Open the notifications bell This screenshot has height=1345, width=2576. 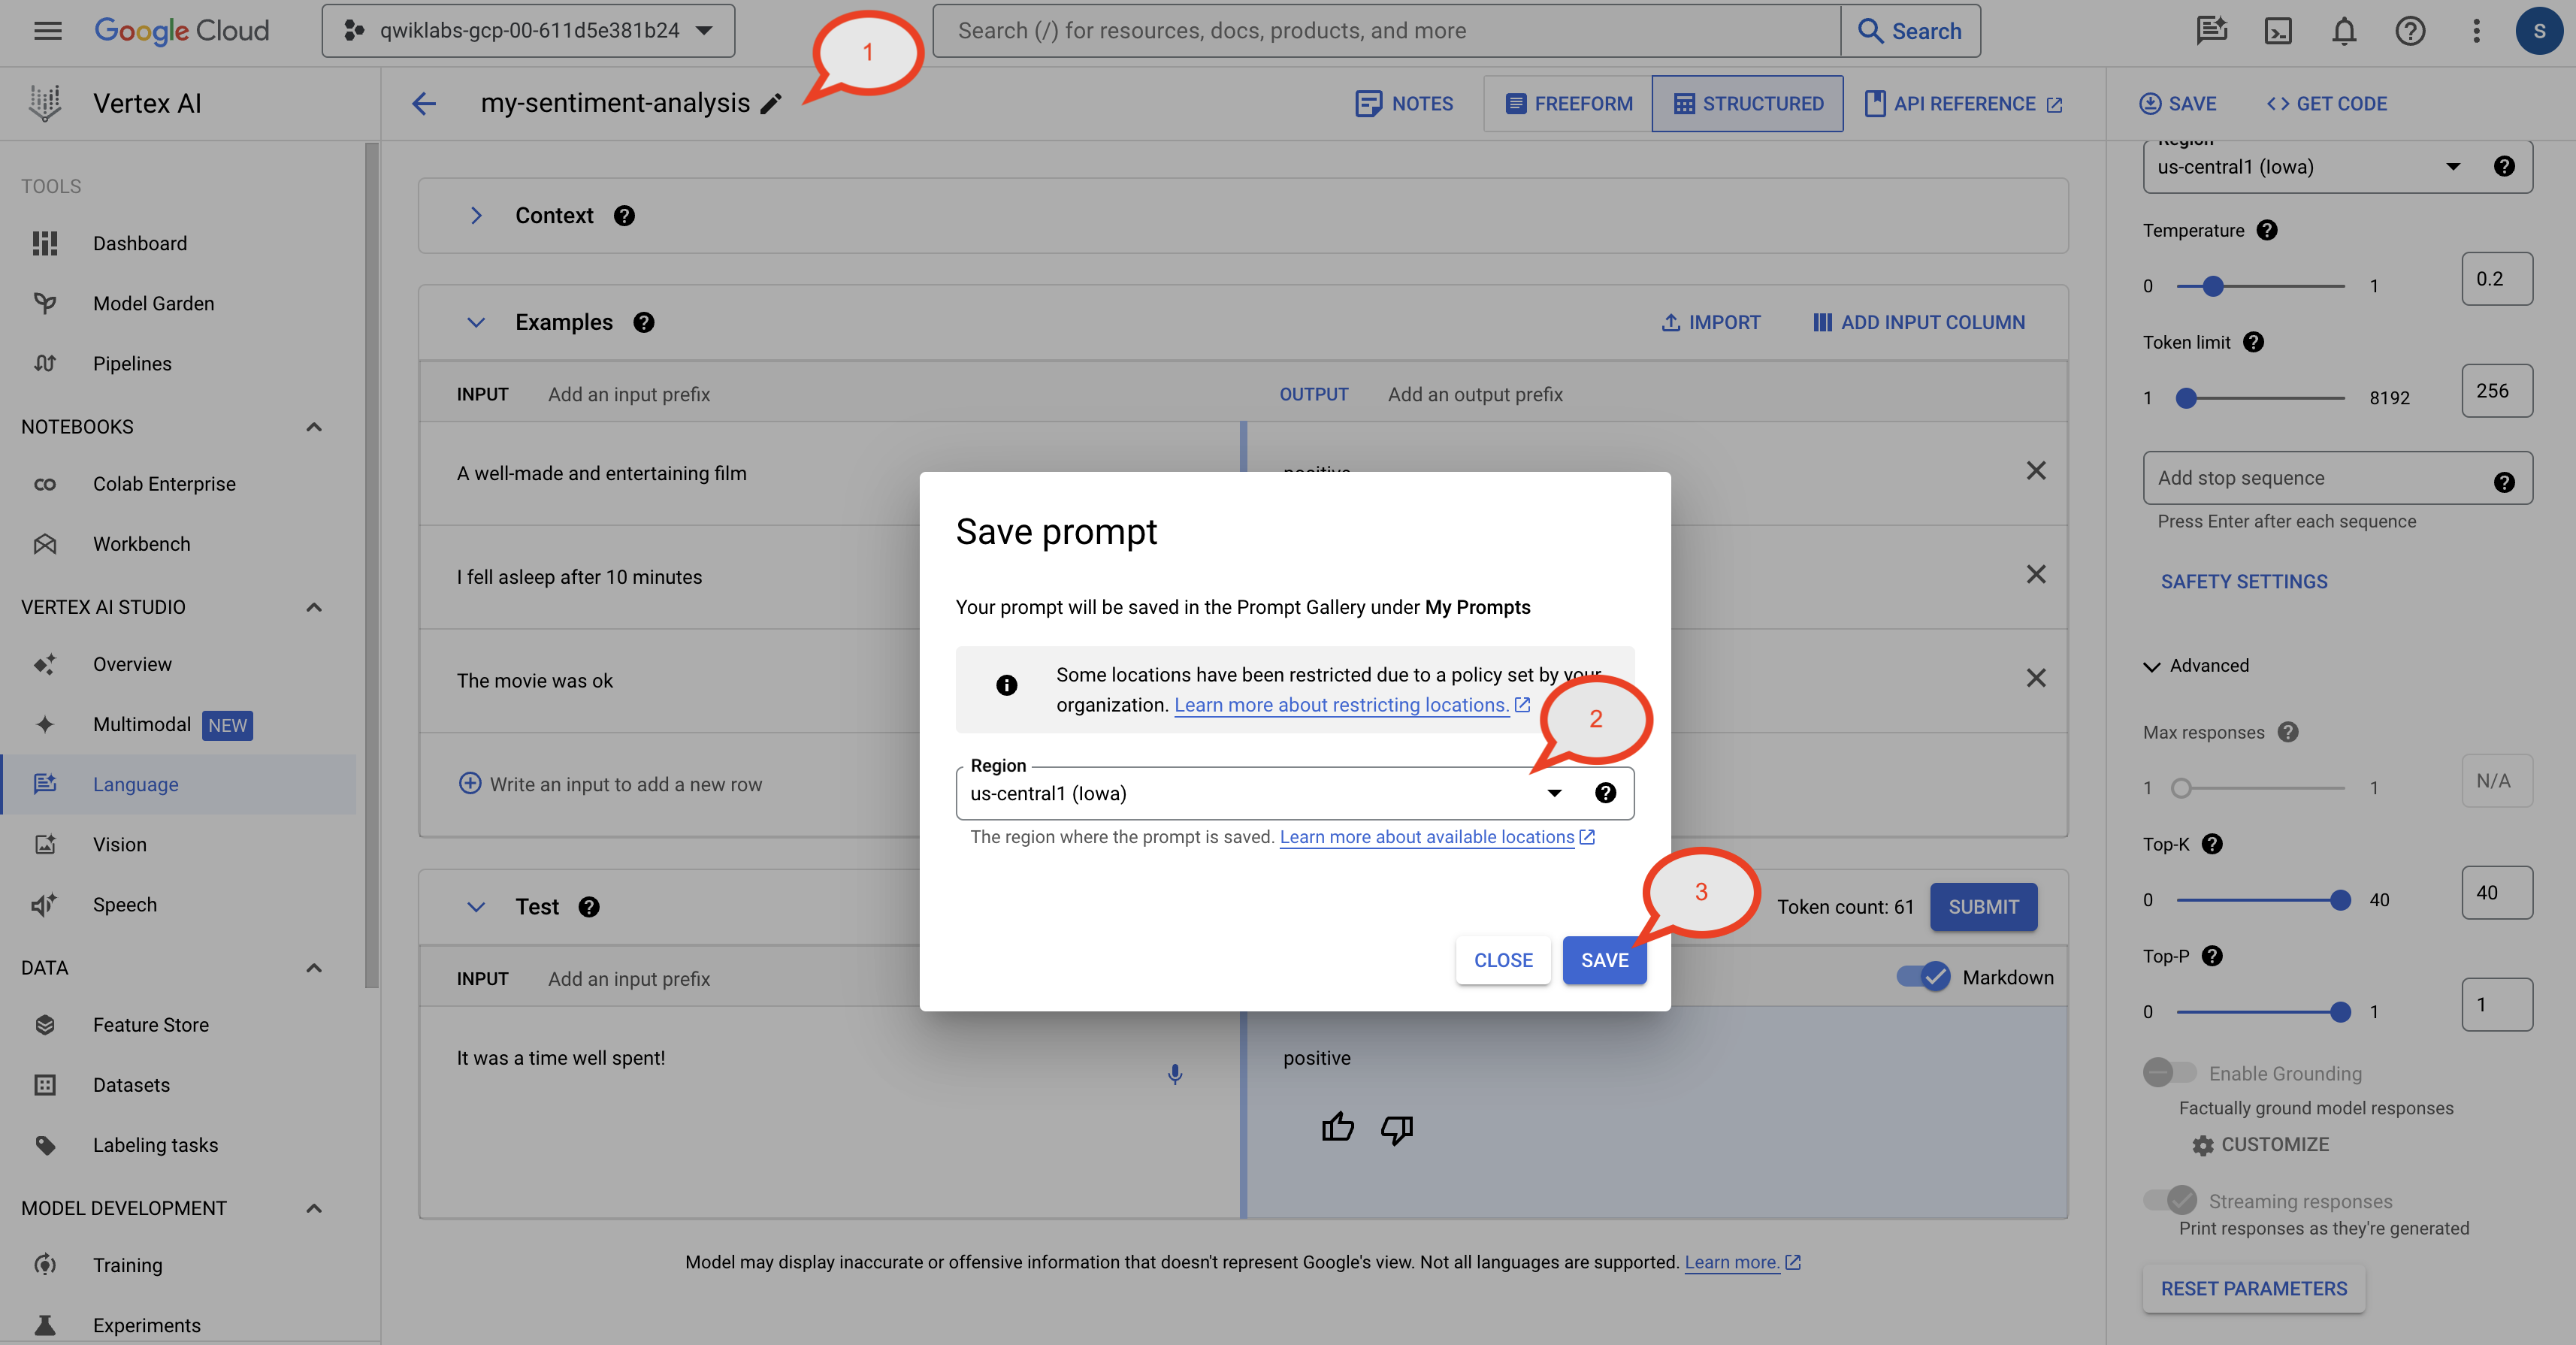pos(2344,31)
